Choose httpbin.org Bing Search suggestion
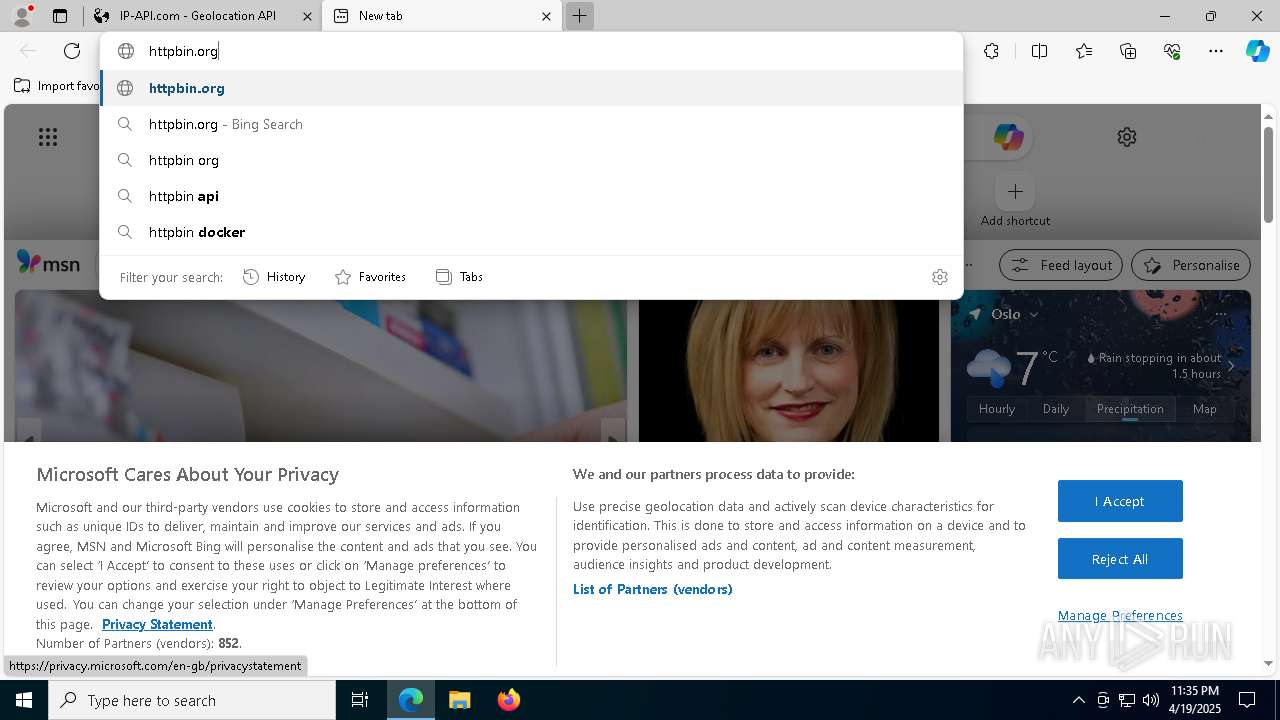Screen dimensions: 1280x720 (531, 124)
